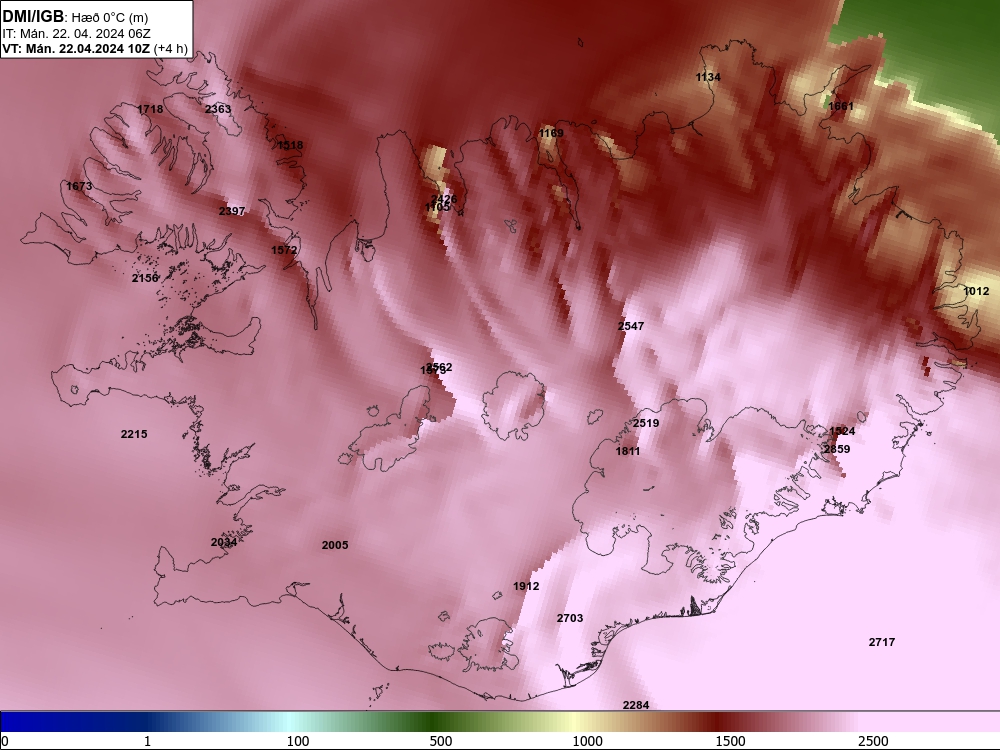Select the 1718 value label on the map

point(150,109)
